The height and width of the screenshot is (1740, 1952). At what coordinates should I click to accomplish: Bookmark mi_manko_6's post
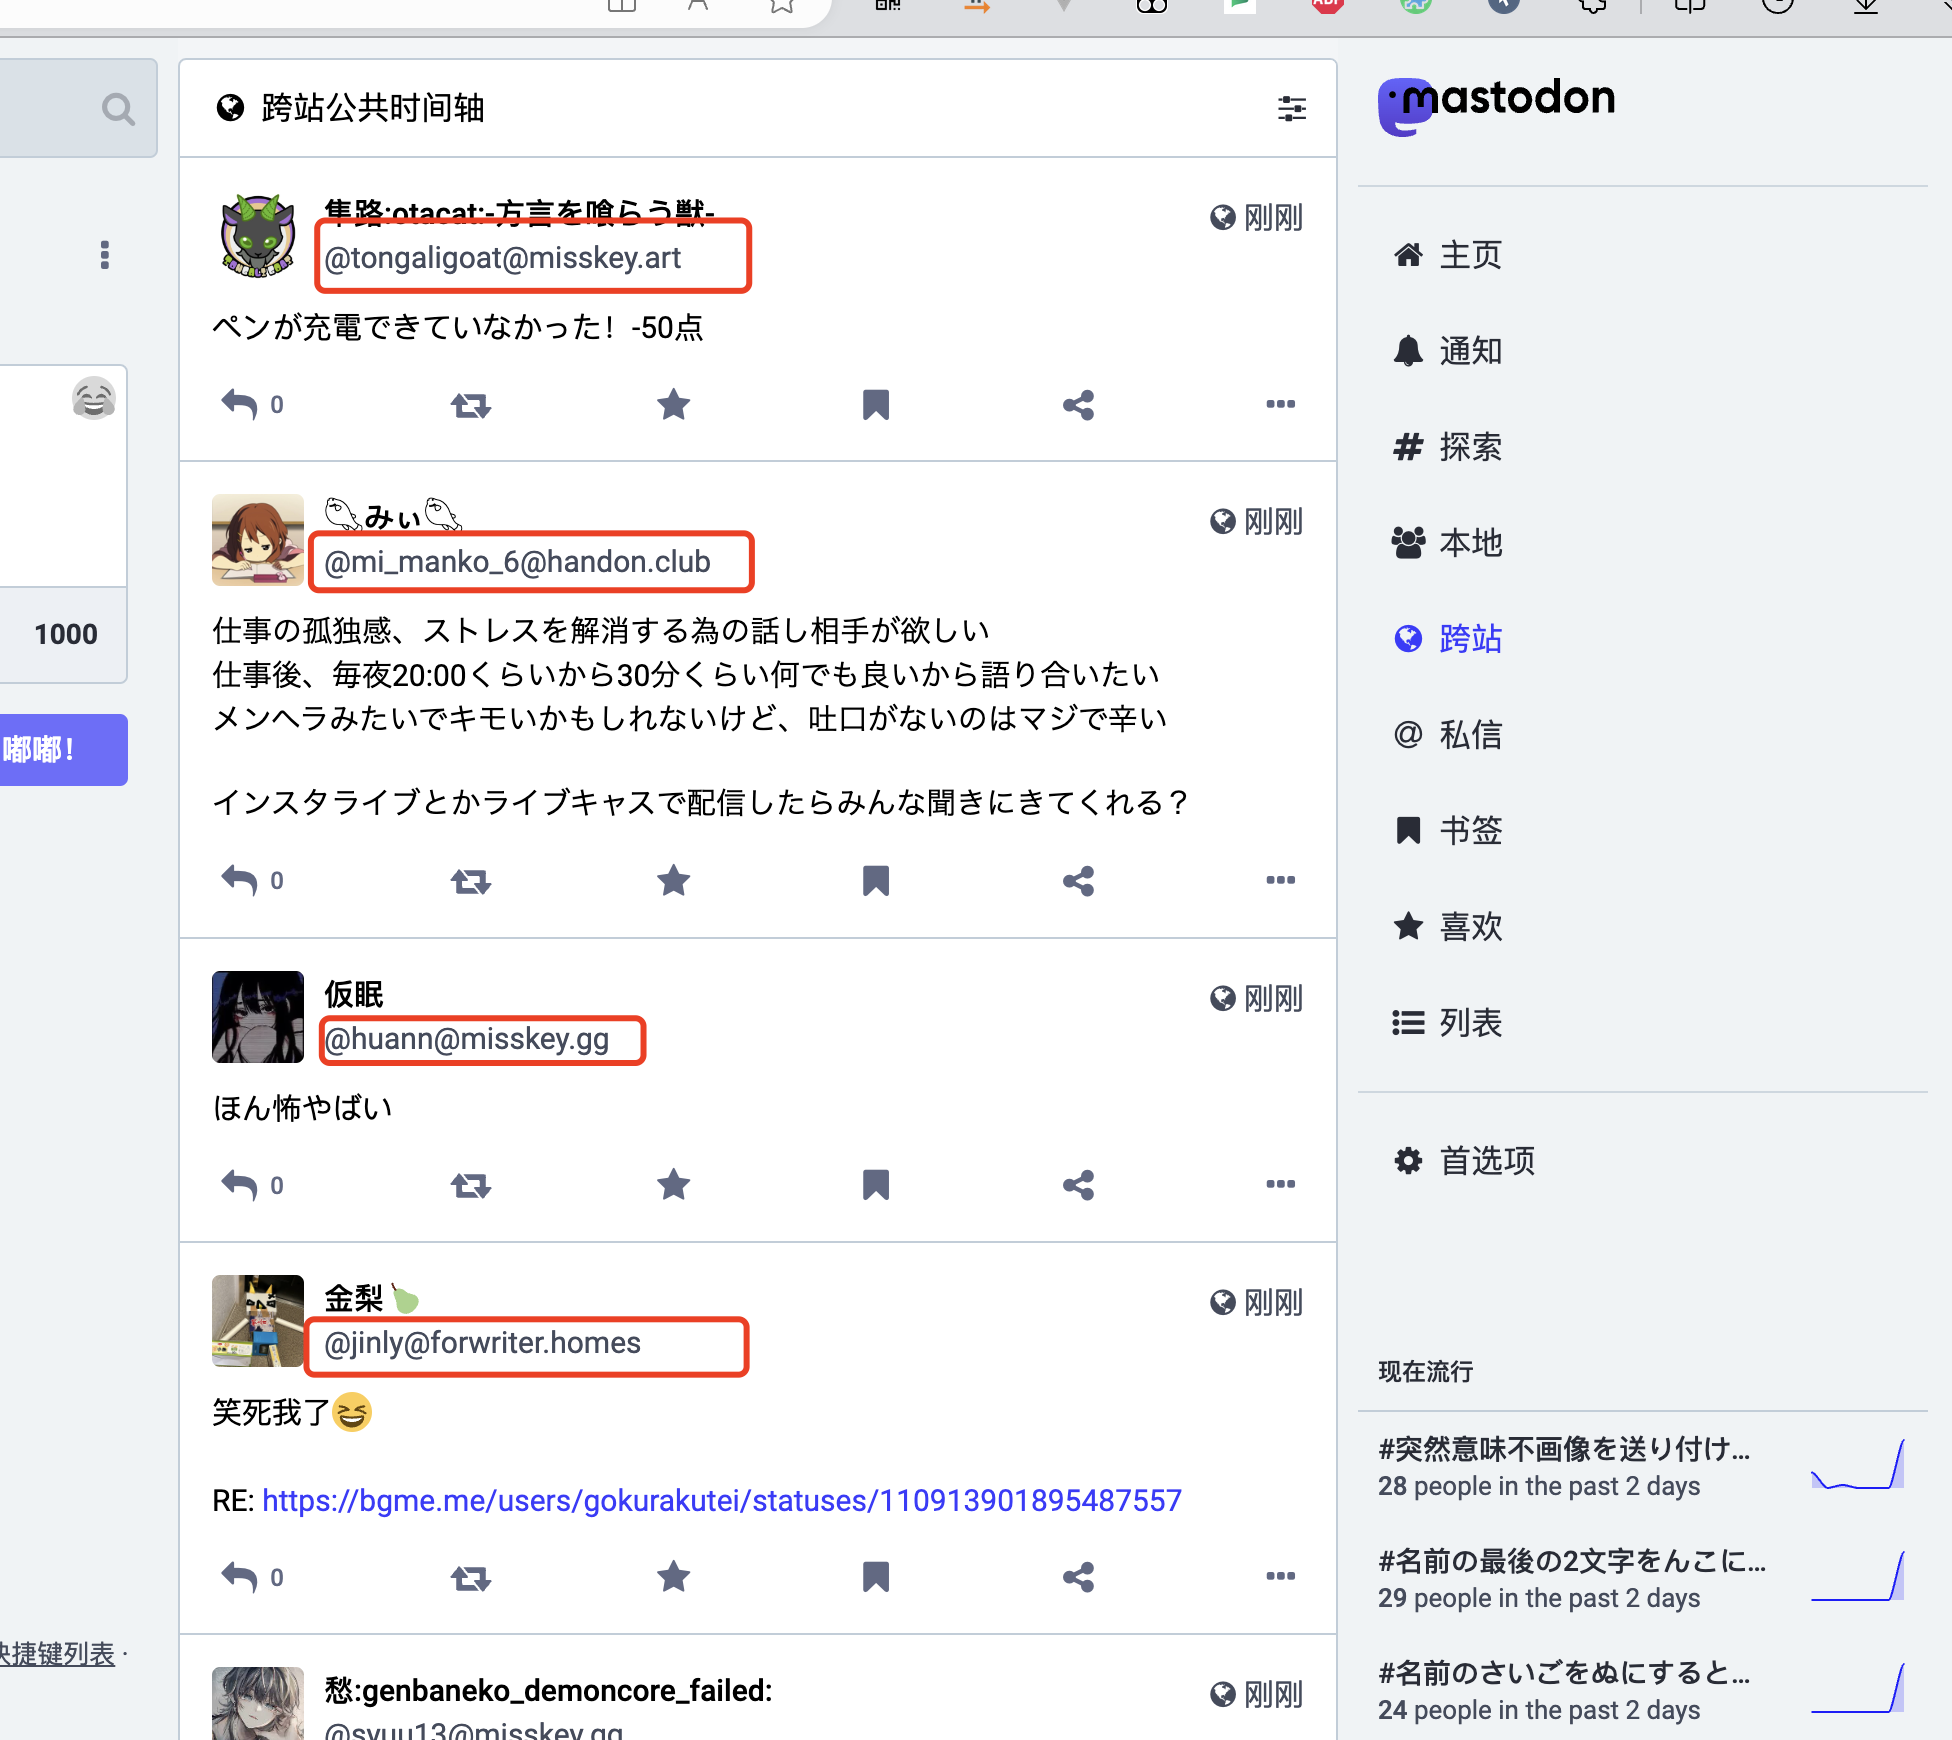tap(876, 881)
